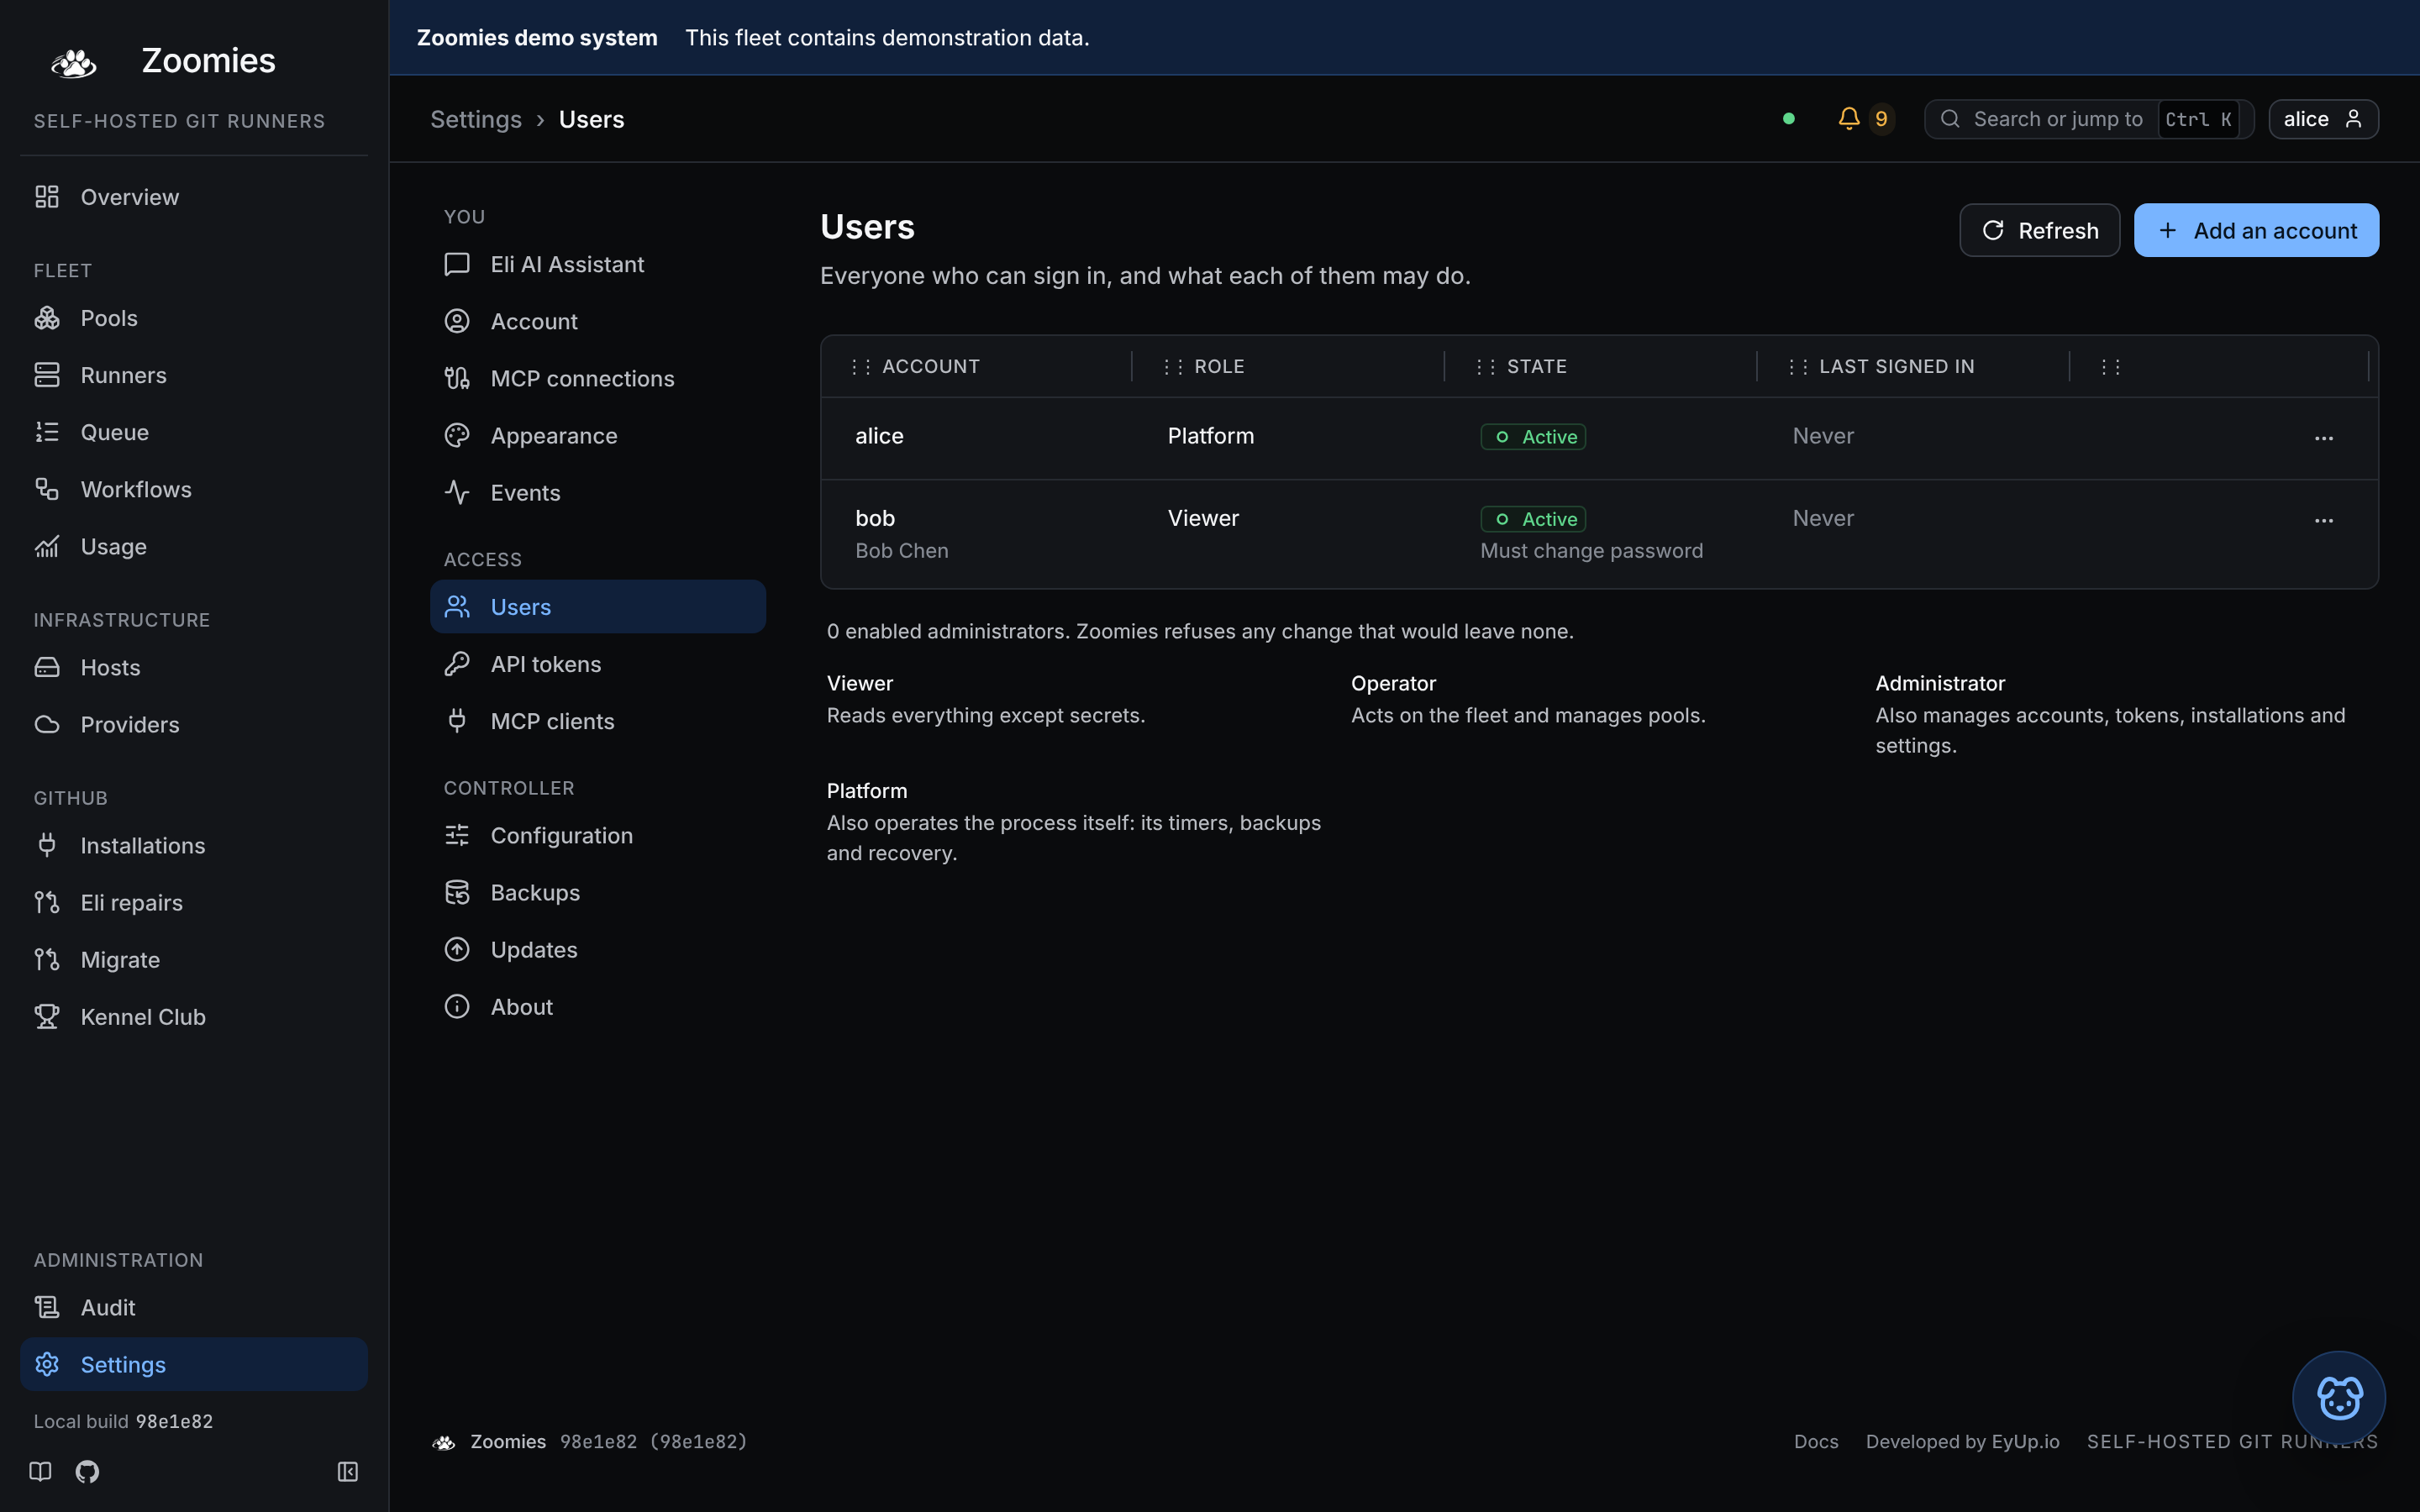Click the Appearance palette icon
The width and height of the screenshot is (2420, 1512).
tap(457, 435)
